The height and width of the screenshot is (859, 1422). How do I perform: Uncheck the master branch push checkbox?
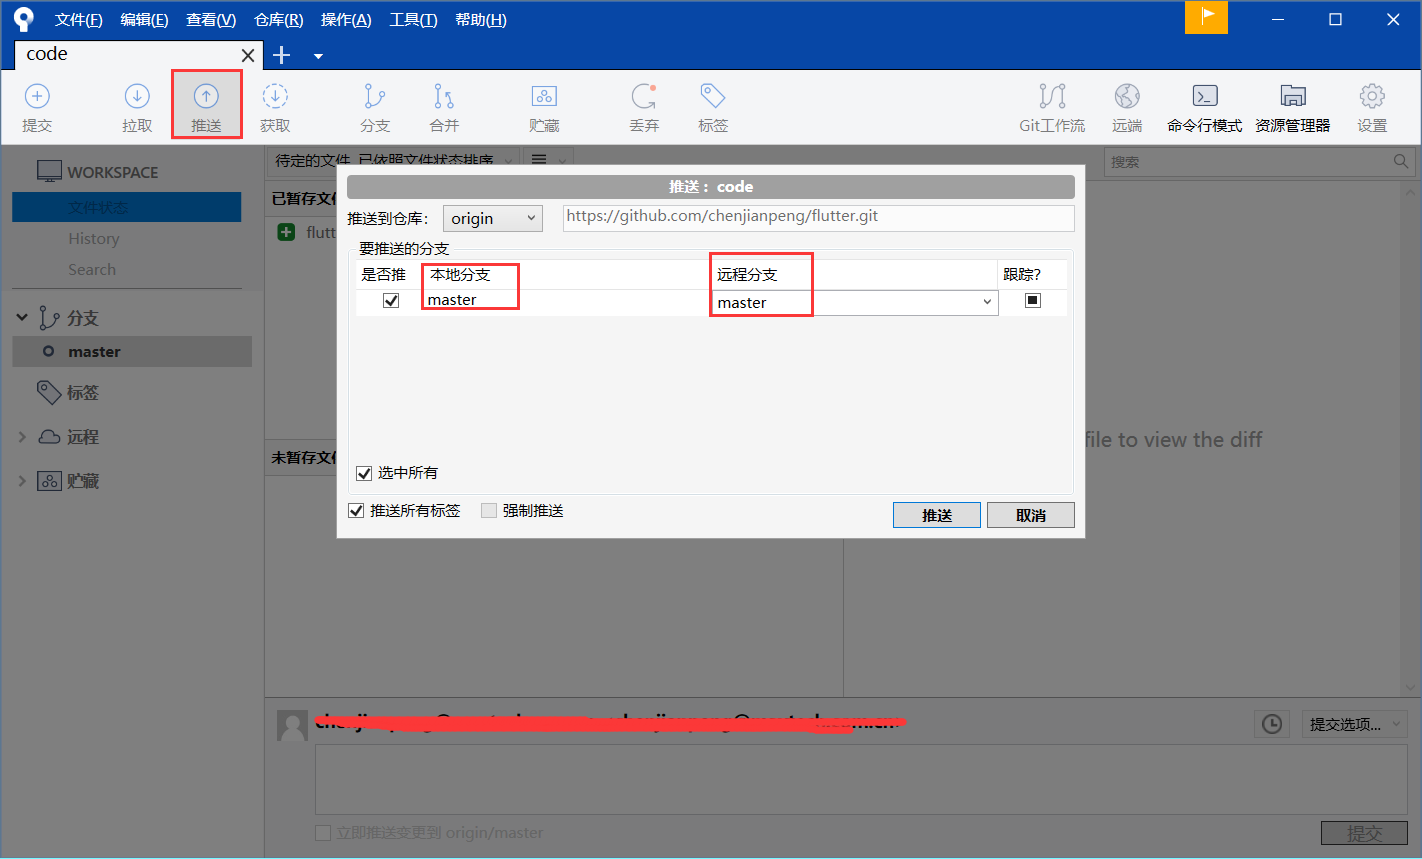click(389, 300)
